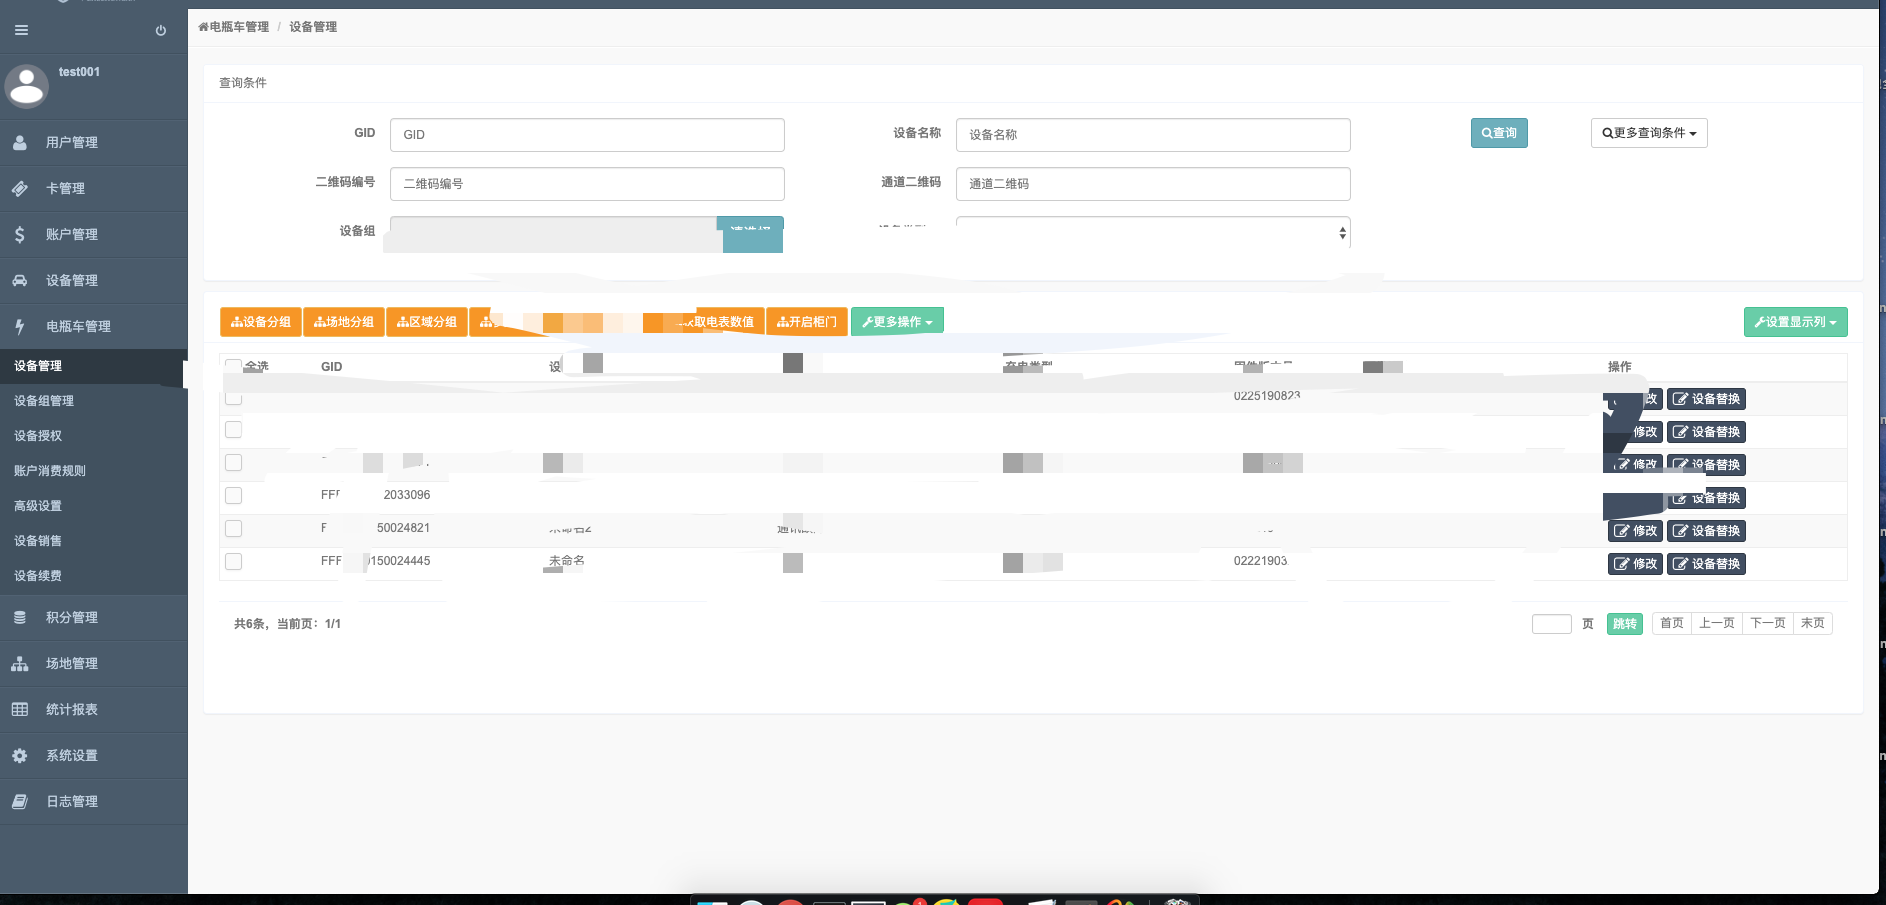Click the book icon beside 日志管理
1886x905 pixels.
[20, 802]
